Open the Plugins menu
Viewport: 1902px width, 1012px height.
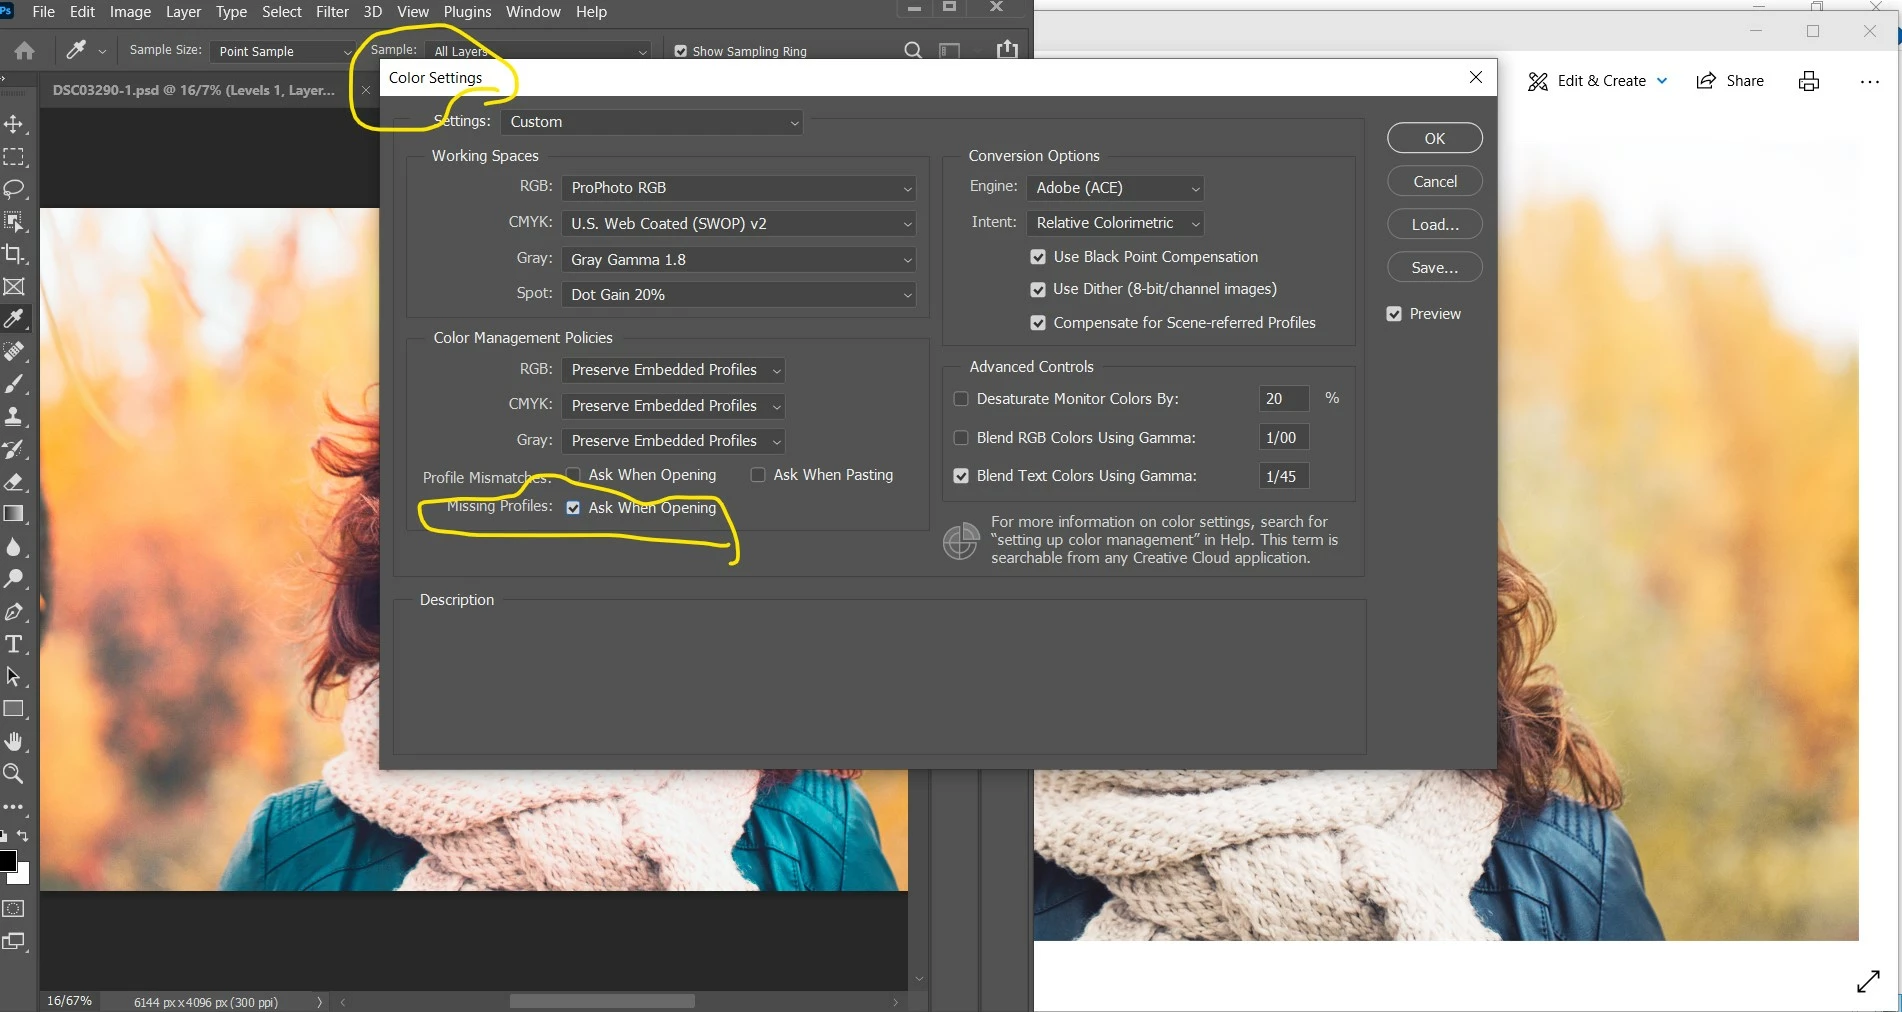pos(467,12)
